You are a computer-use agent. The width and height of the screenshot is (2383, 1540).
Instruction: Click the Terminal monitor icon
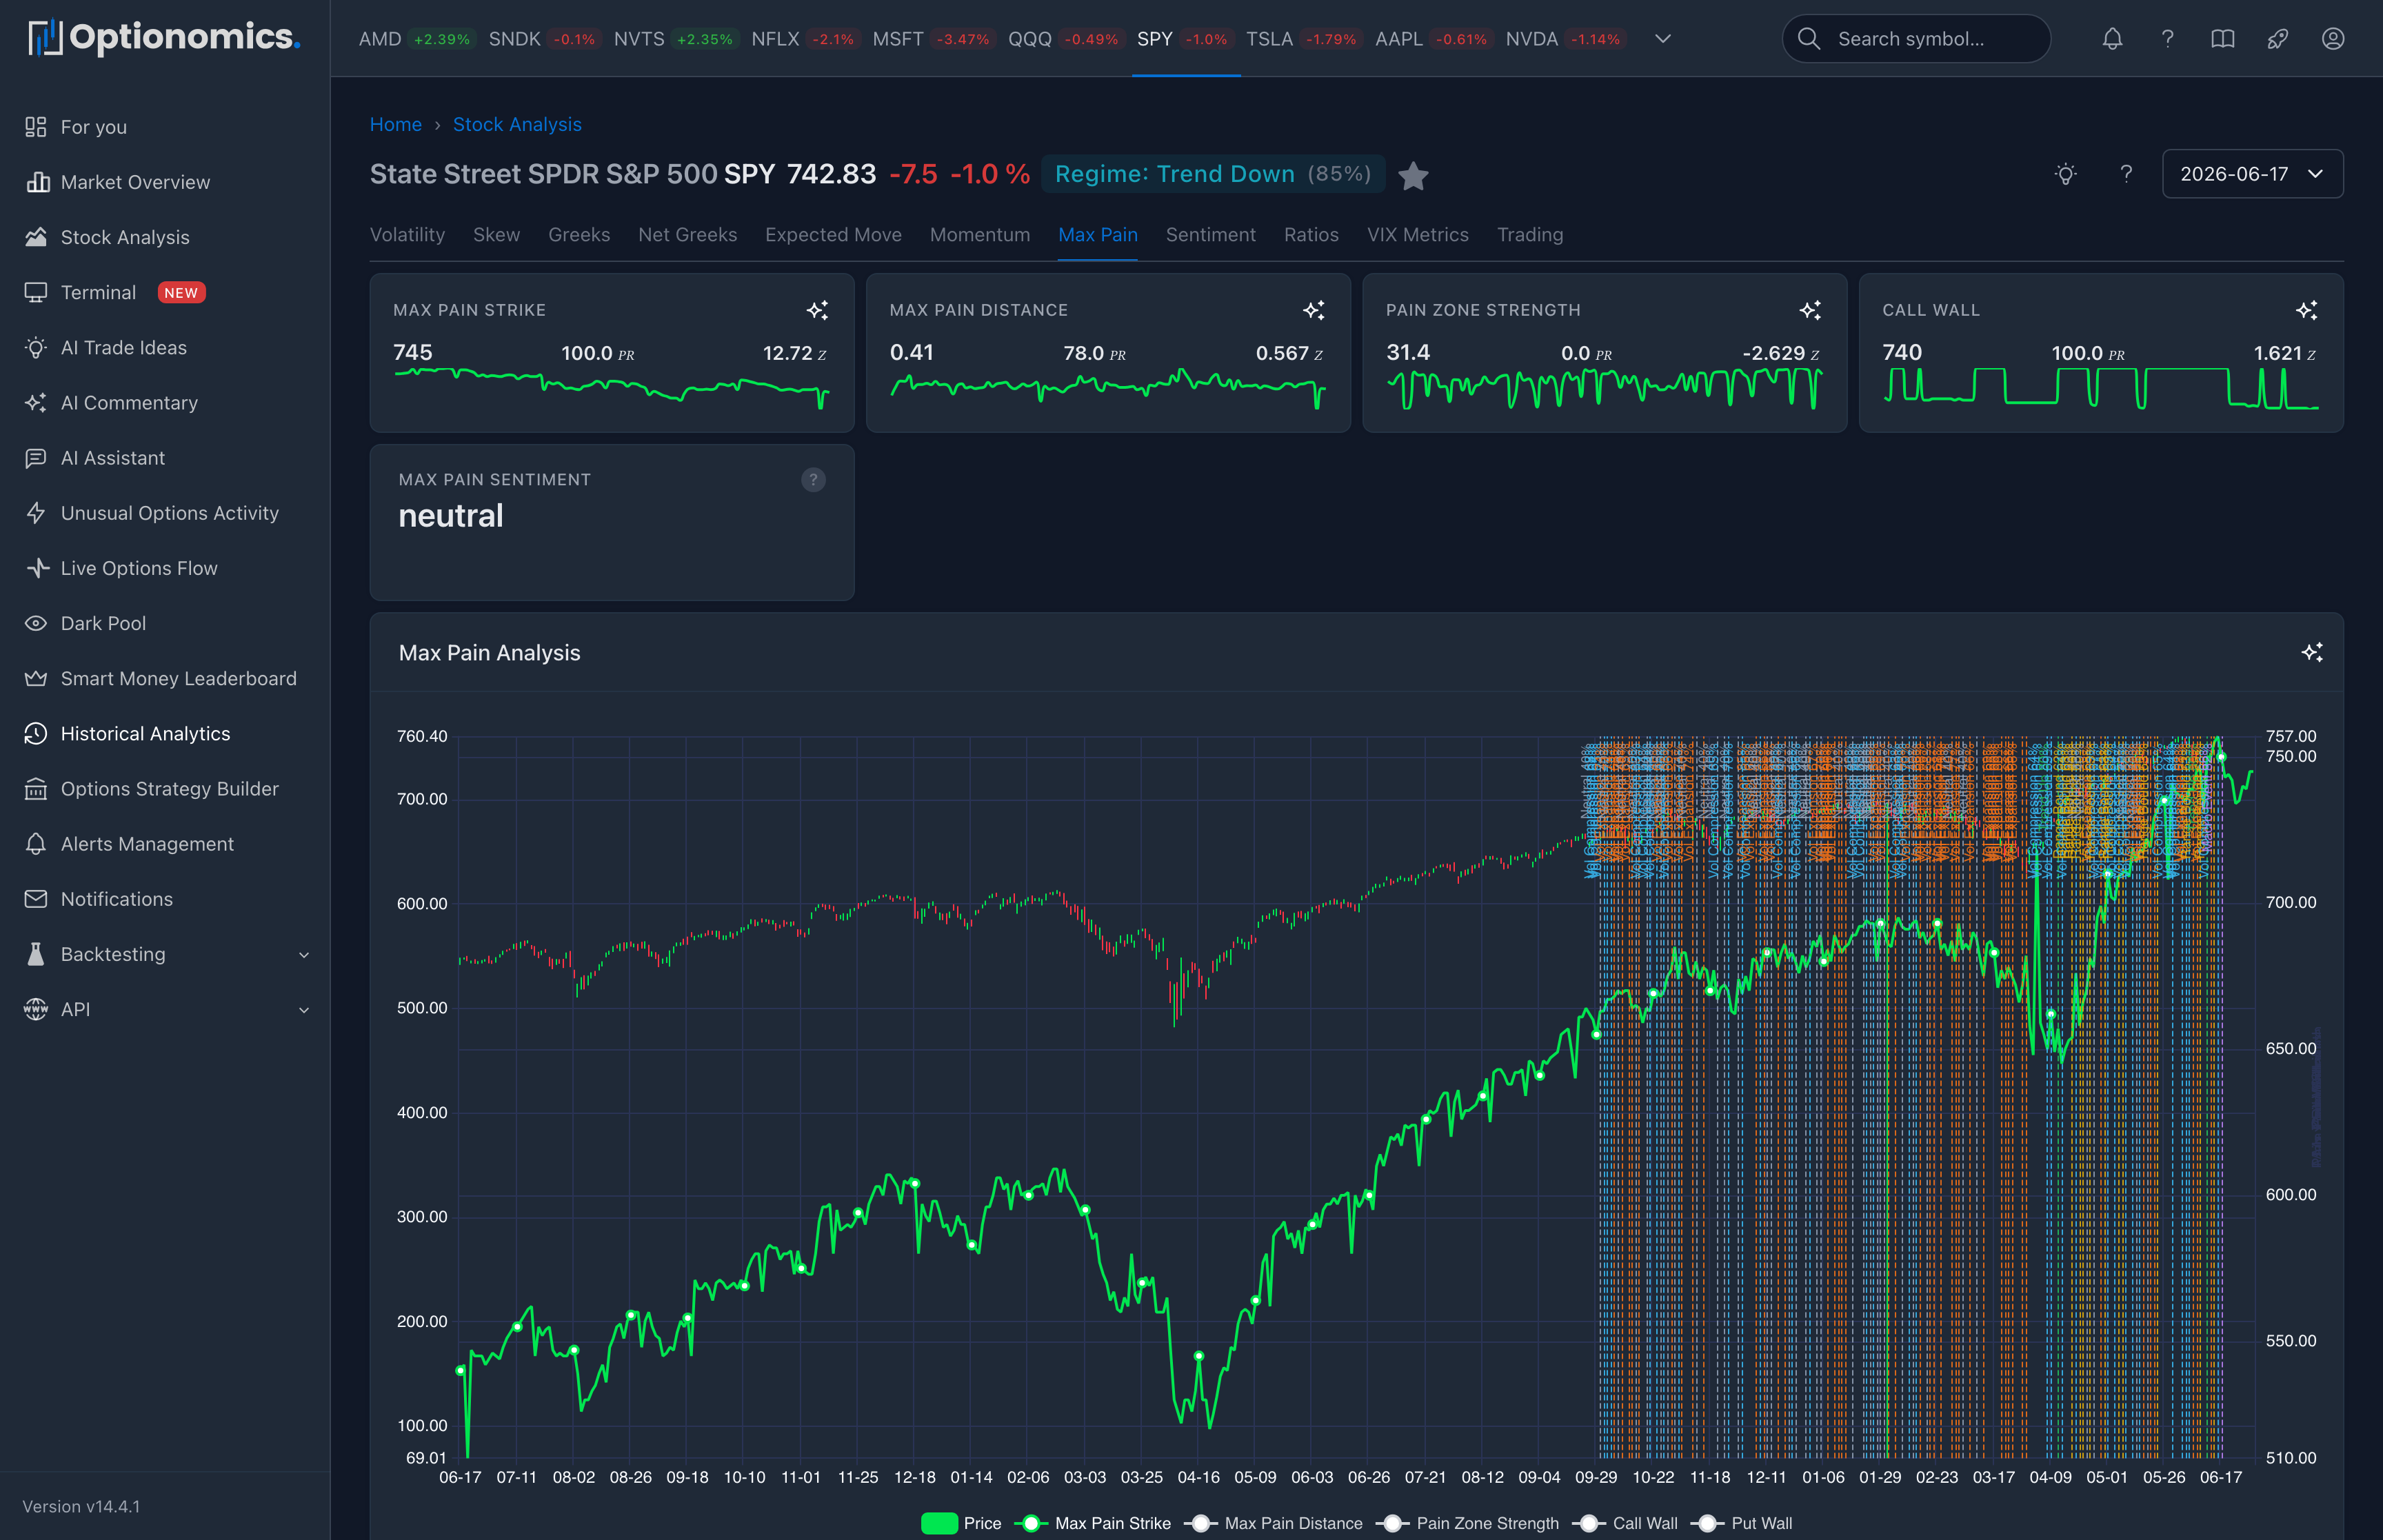[36, 292]
